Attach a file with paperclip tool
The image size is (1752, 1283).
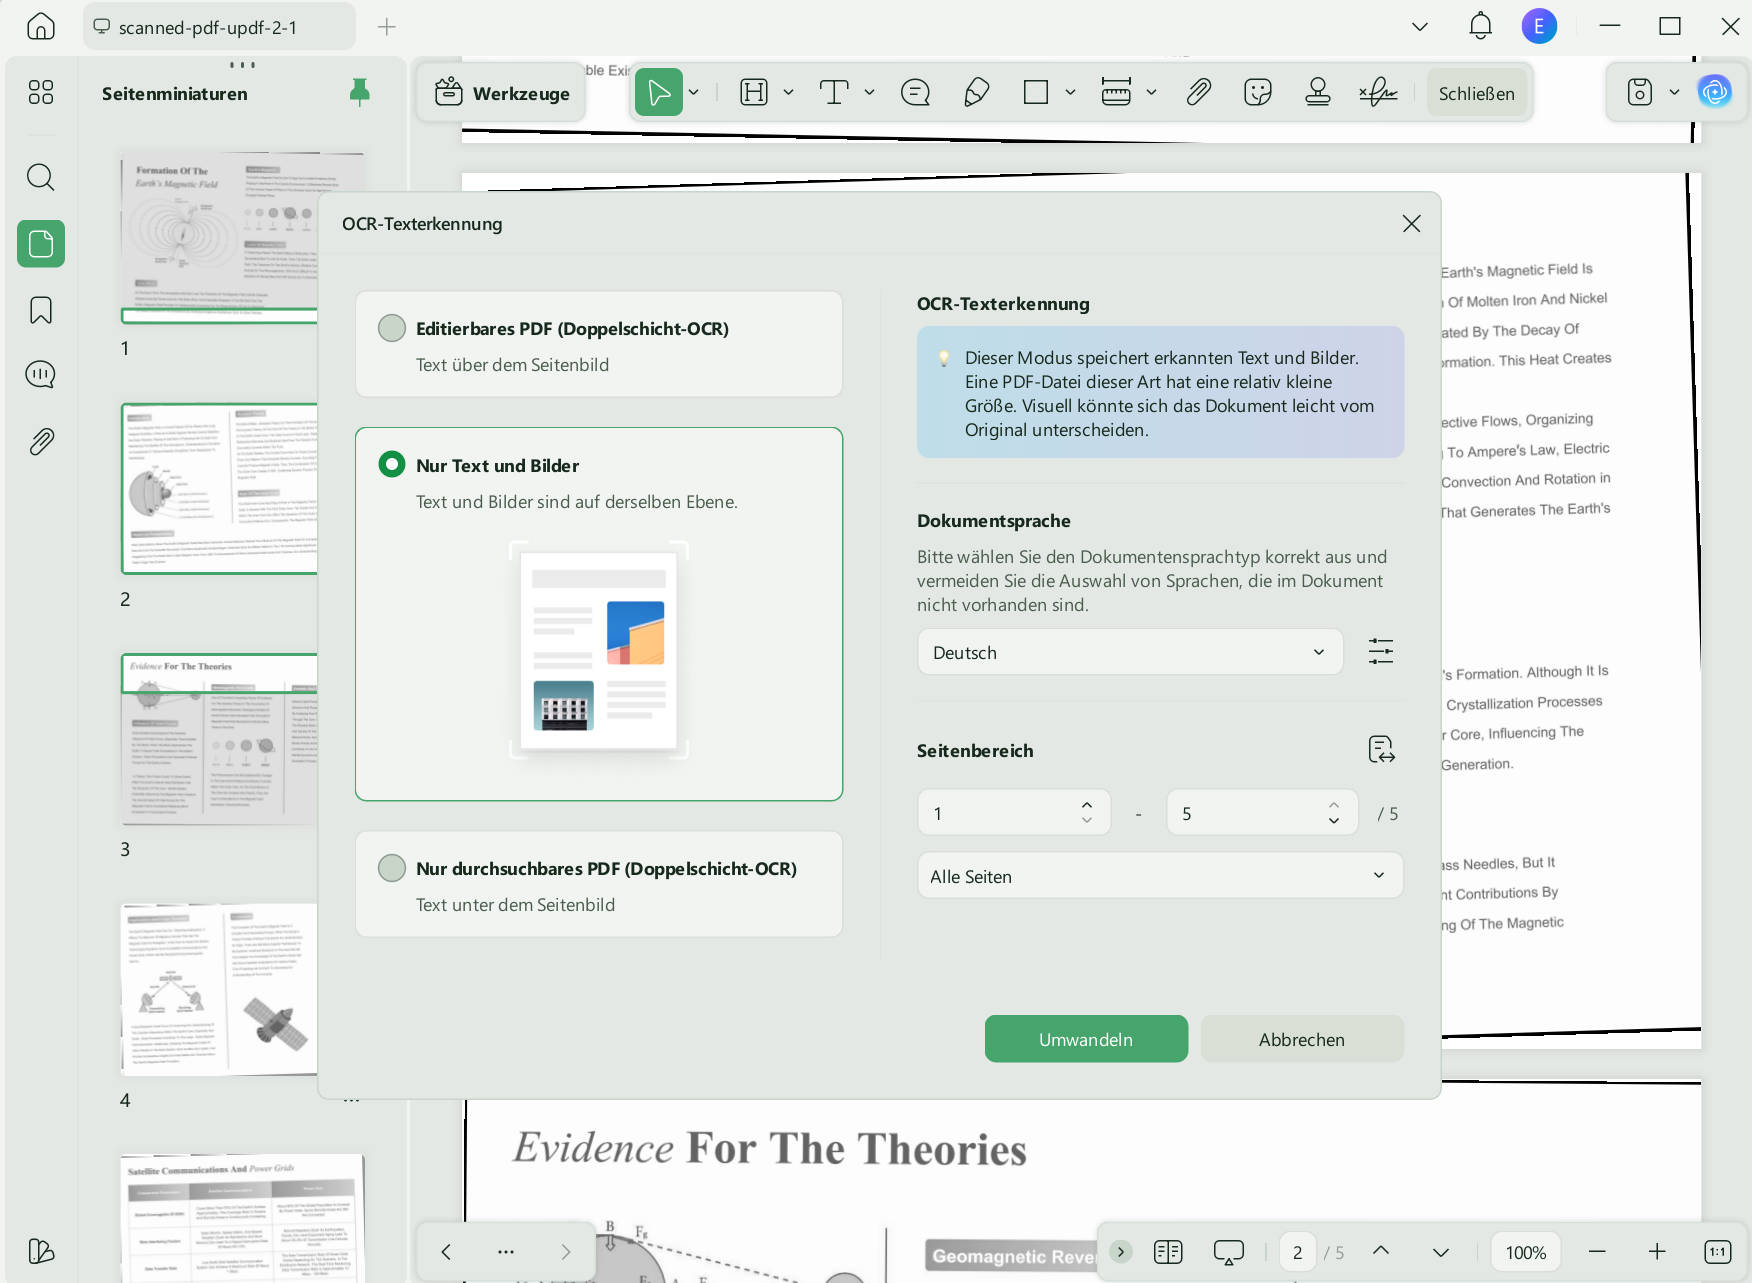1198,93
